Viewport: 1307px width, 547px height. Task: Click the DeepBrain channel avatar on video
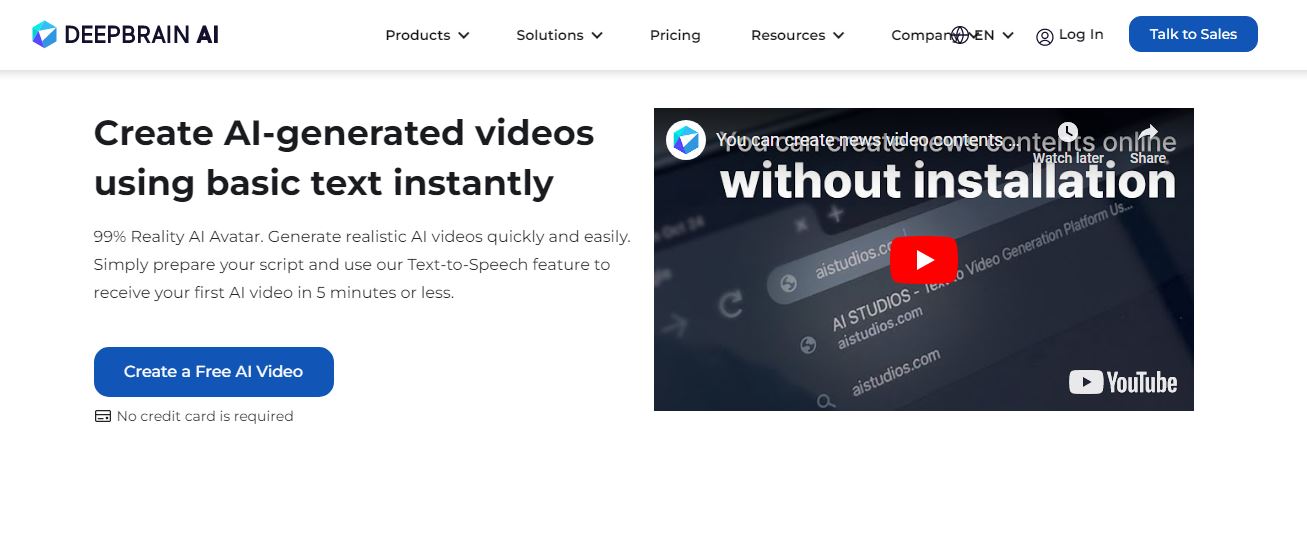click(x=686, y=140)
